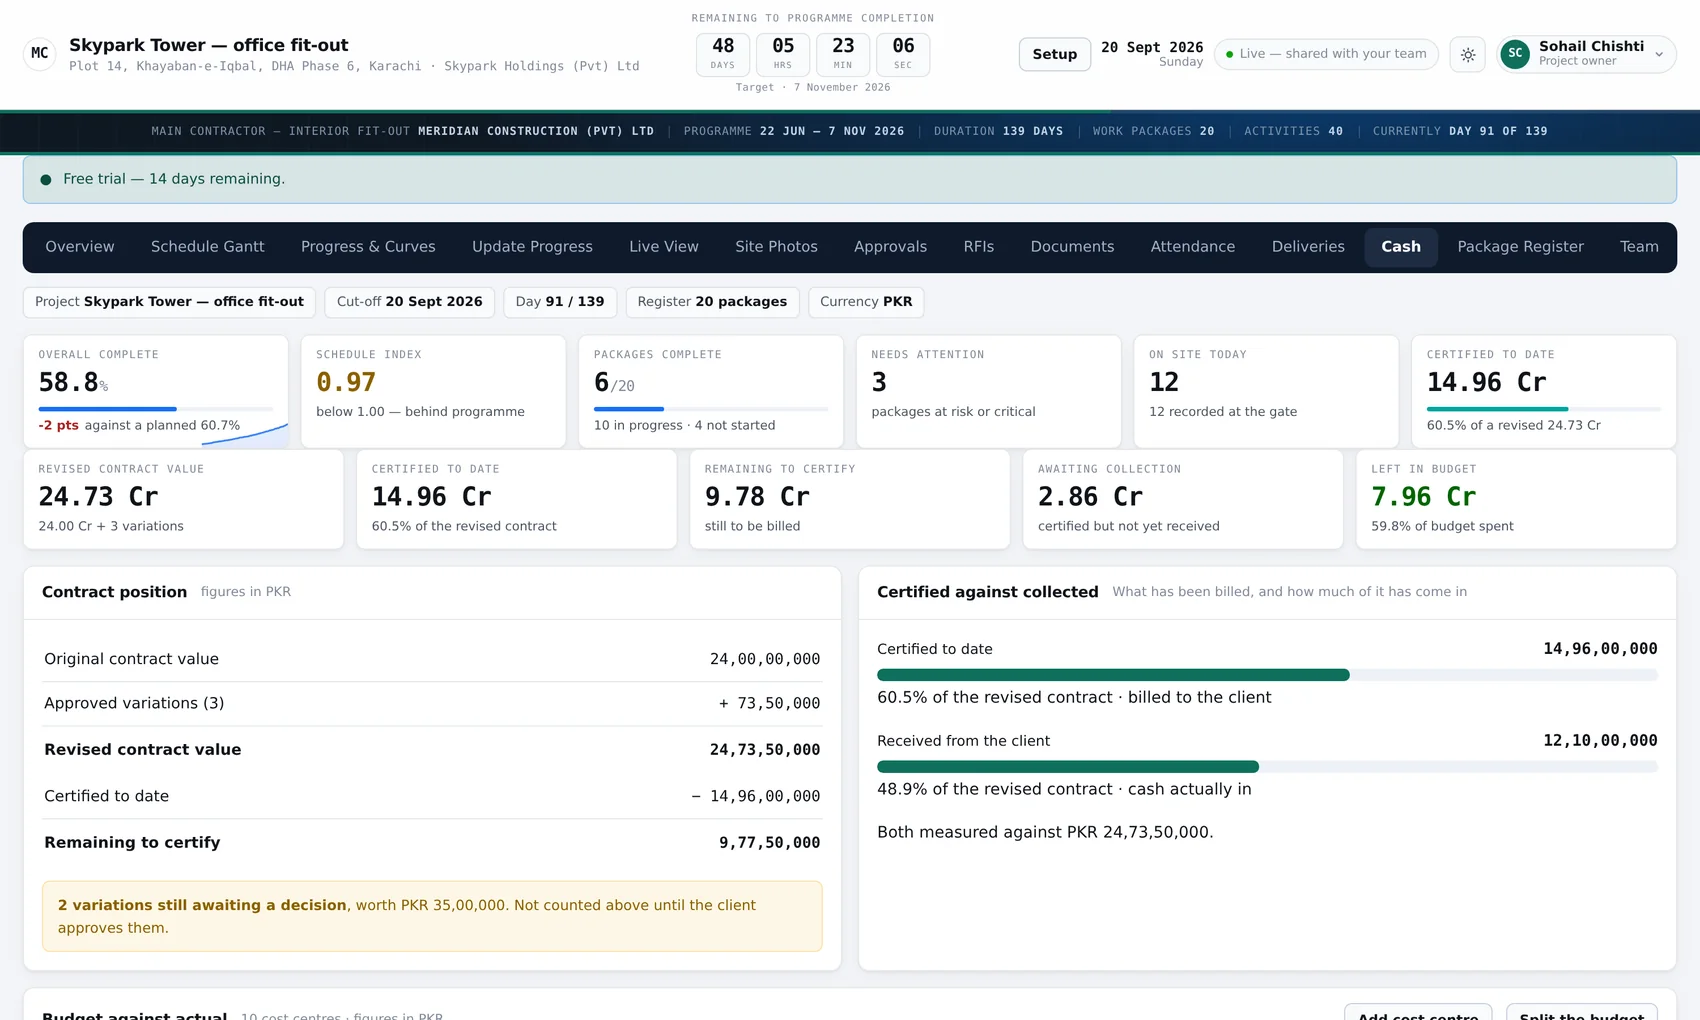1700x1020 pixels.
Task: Open the Setup button
Action: (x=1055, y=54)
